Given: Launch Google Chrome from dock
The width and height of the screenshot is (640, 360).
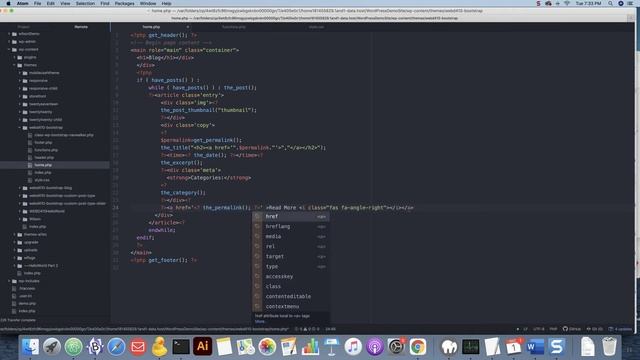Looking at the screenshot, I should pos(418,347).
